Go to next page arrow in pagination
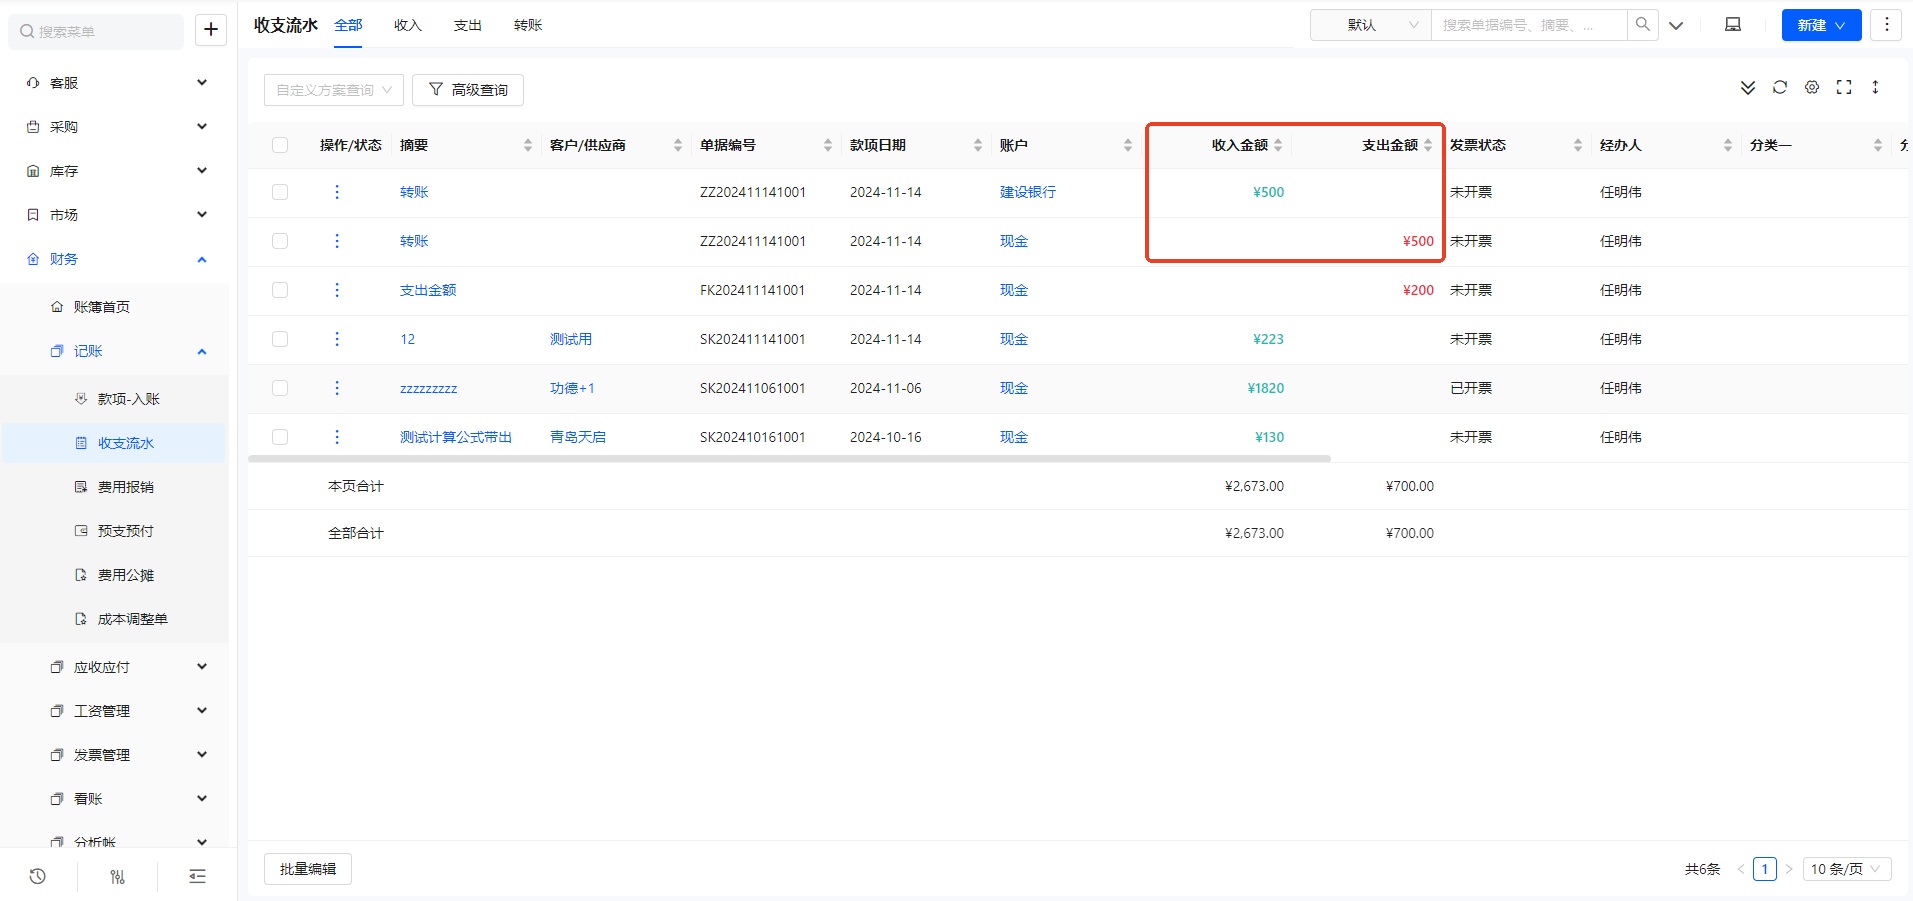Image resolution: width=1913 pixels, height=901 pixels. pos(1789,869)
